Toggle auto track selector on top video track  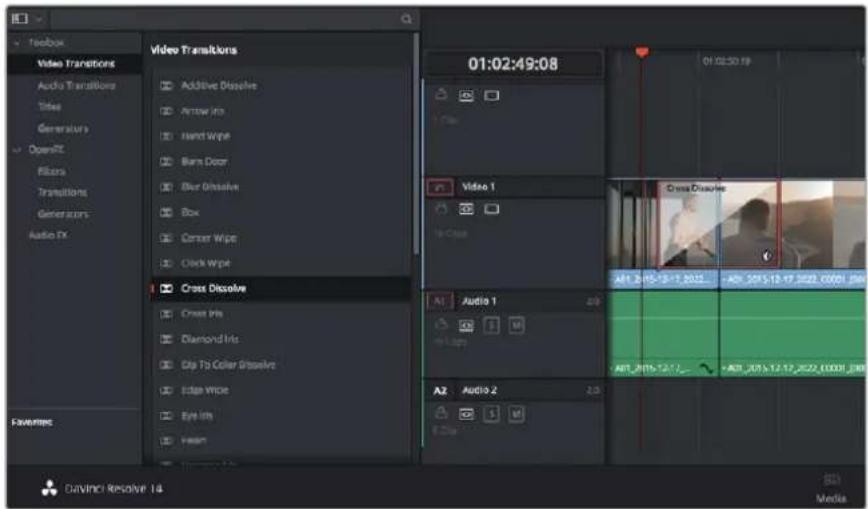click(x=467, y=96)
